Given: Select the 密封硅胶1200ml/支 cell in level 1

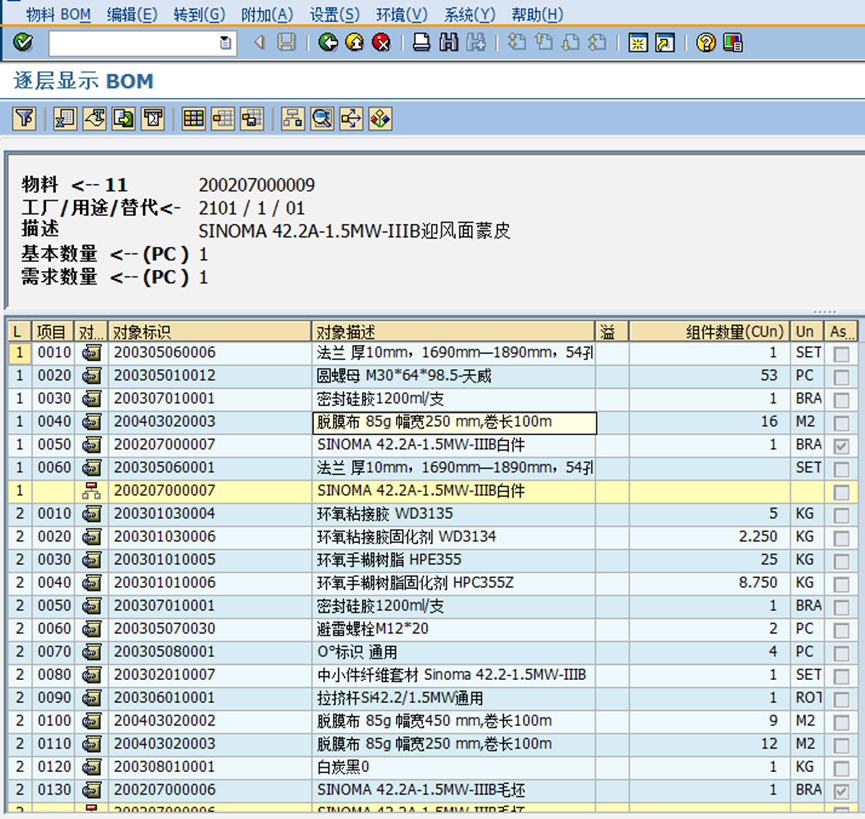Looking at the screenshot, I should click(x=453, y=399).
